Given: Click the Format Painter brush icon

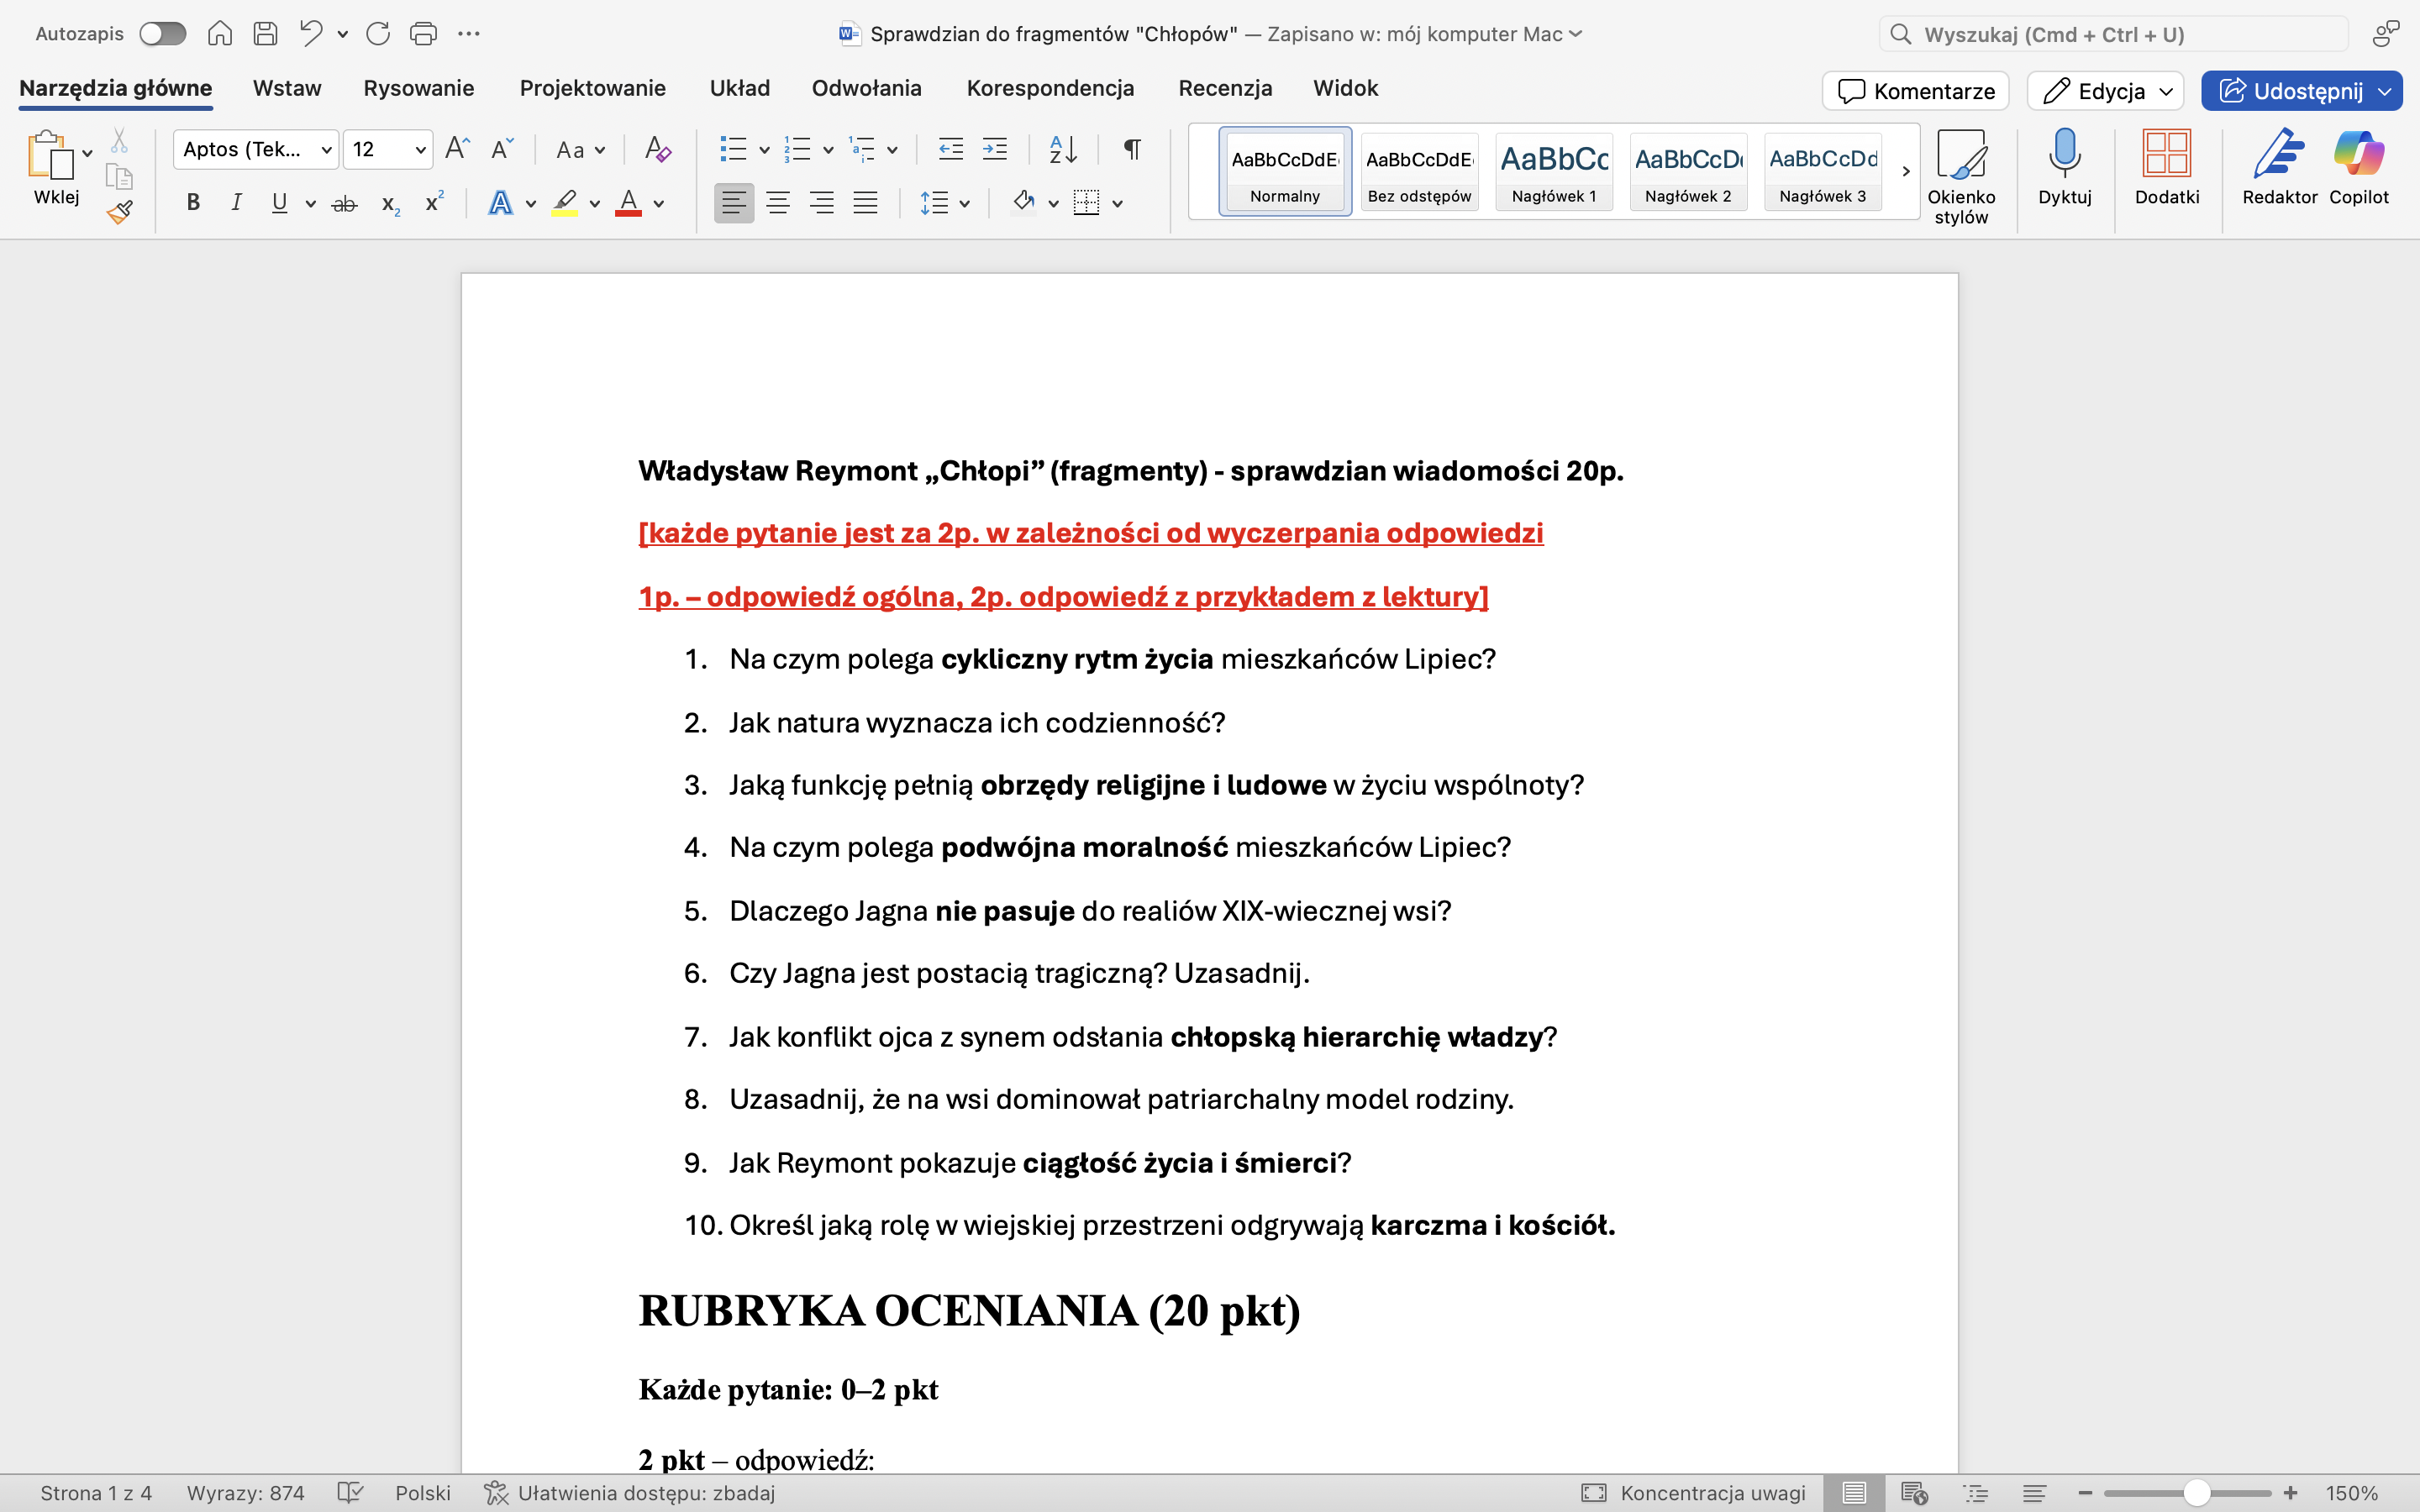Looking at the screenshot, I should pos(120,212).
